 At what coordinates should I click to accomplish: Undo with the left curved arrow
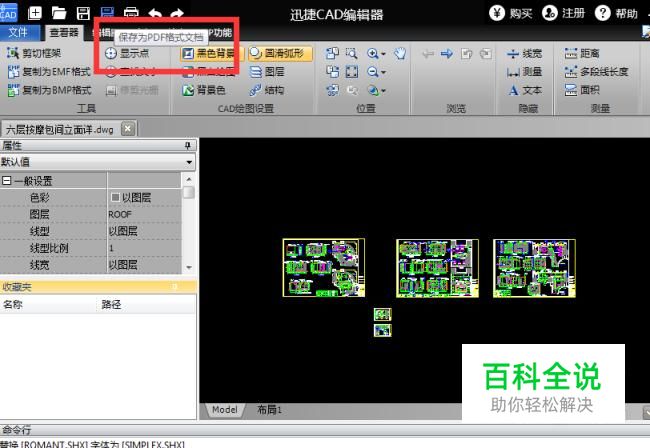tap(155, 13)
